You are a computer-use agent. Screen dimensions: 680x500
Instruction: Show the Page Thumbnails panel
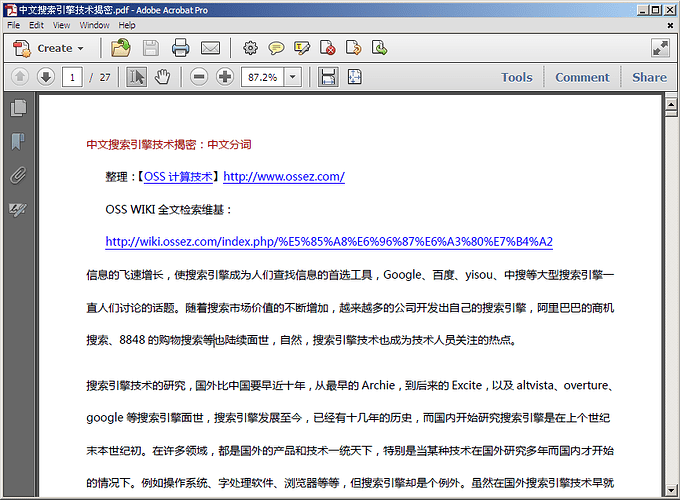tap(18, 108)
